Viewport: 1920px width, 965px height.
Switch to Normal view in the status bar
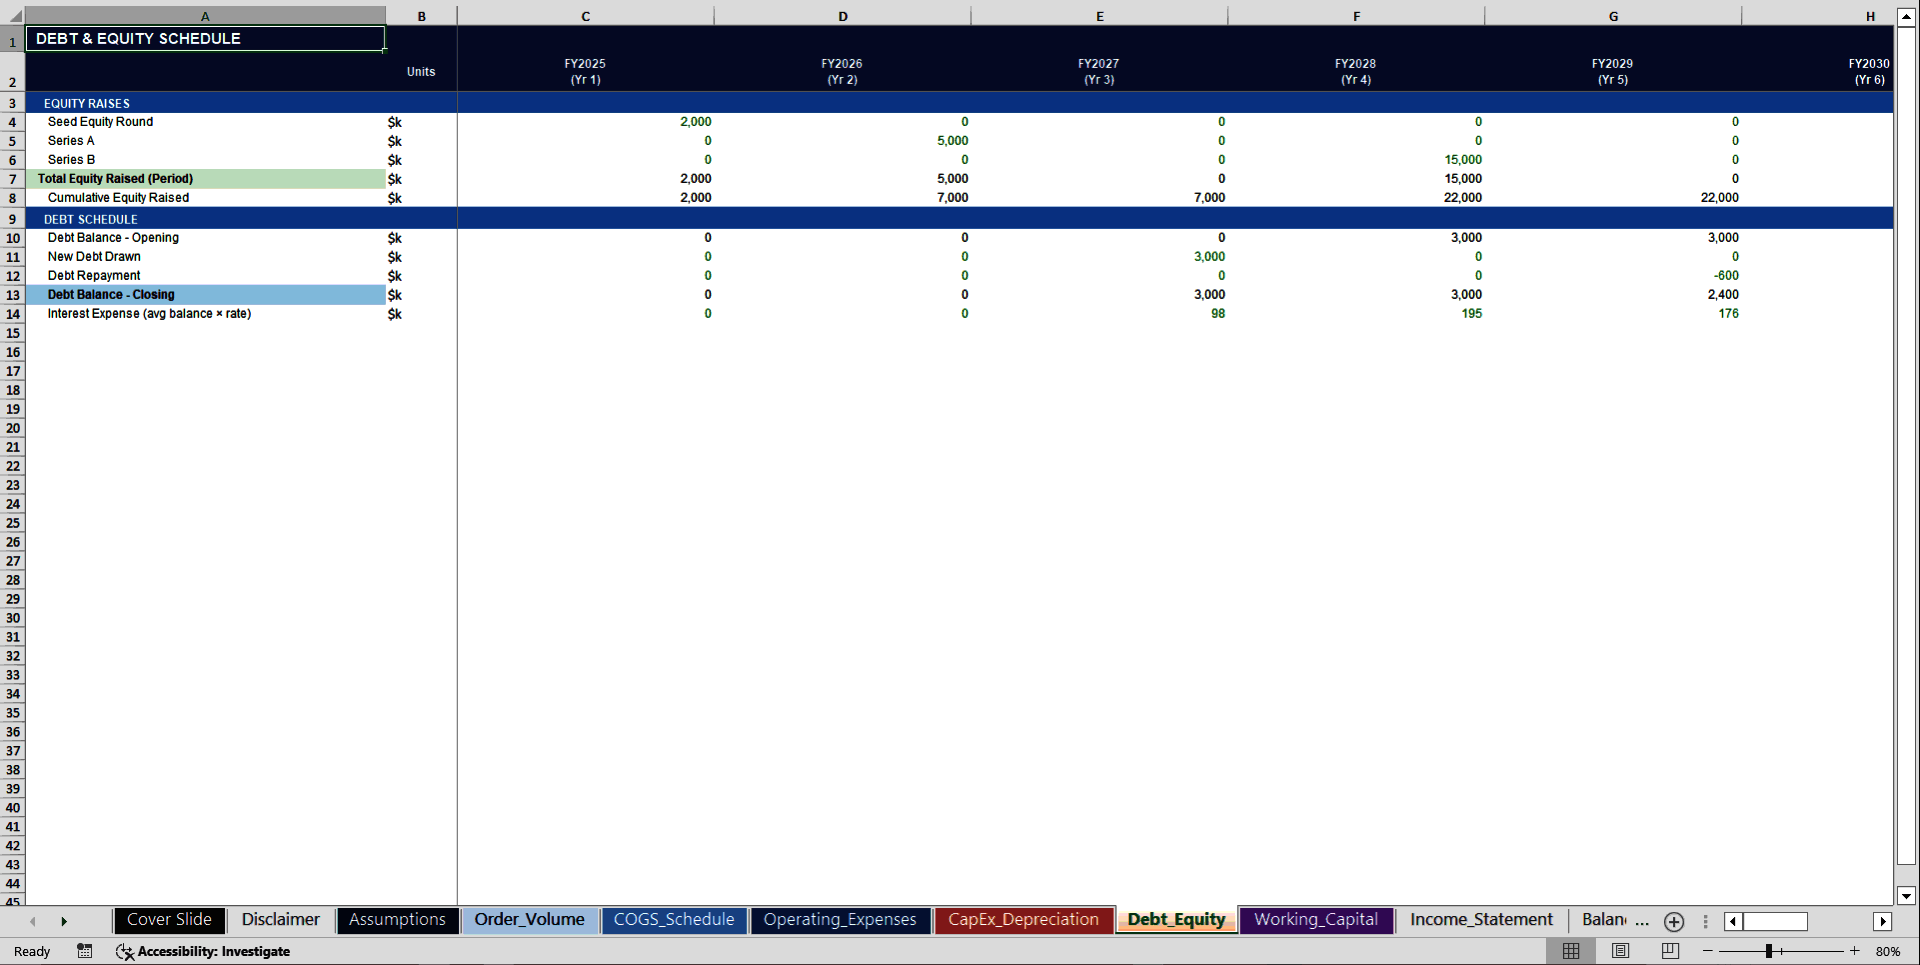click(x=1570, y=951)
